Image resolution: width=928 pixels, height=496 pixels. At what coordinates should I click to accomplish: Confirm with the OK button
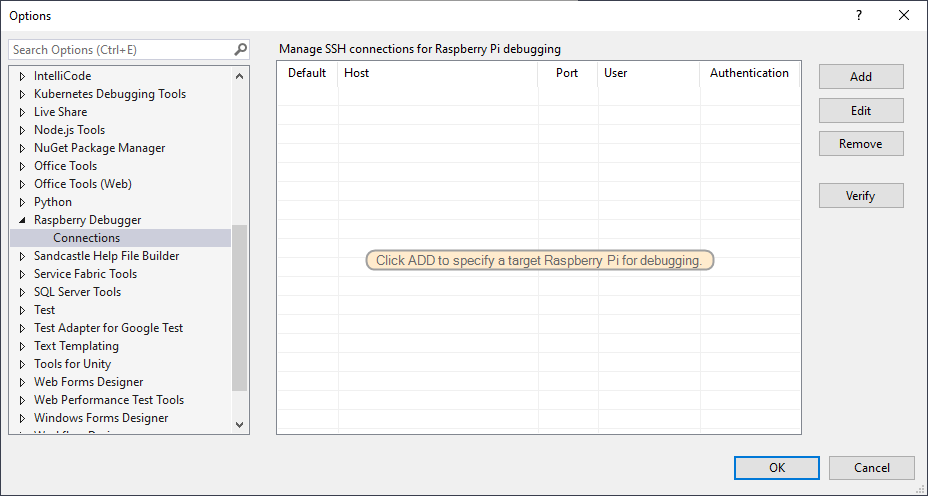(x=776, y=467)
